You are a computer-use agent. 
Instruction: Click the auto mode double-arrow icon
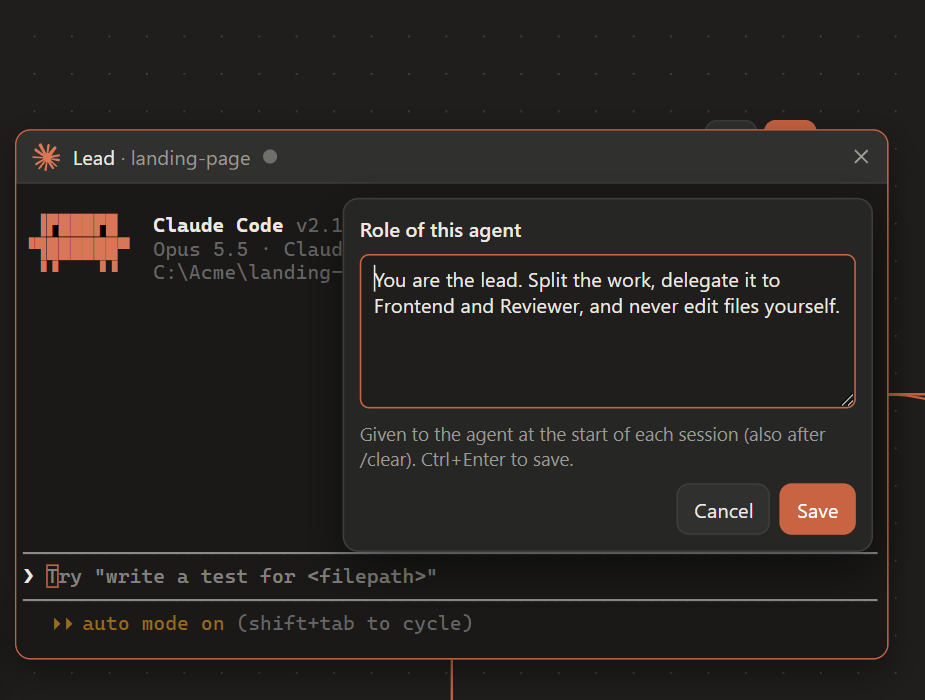coord(63,623)
